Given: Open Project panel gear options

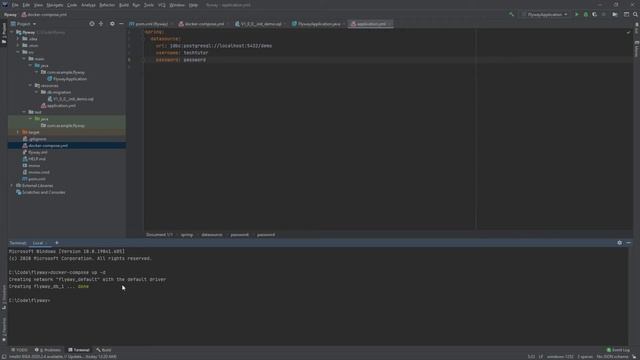Looking at the screenshot, I should pyautogui.click(x=112, y=24).
